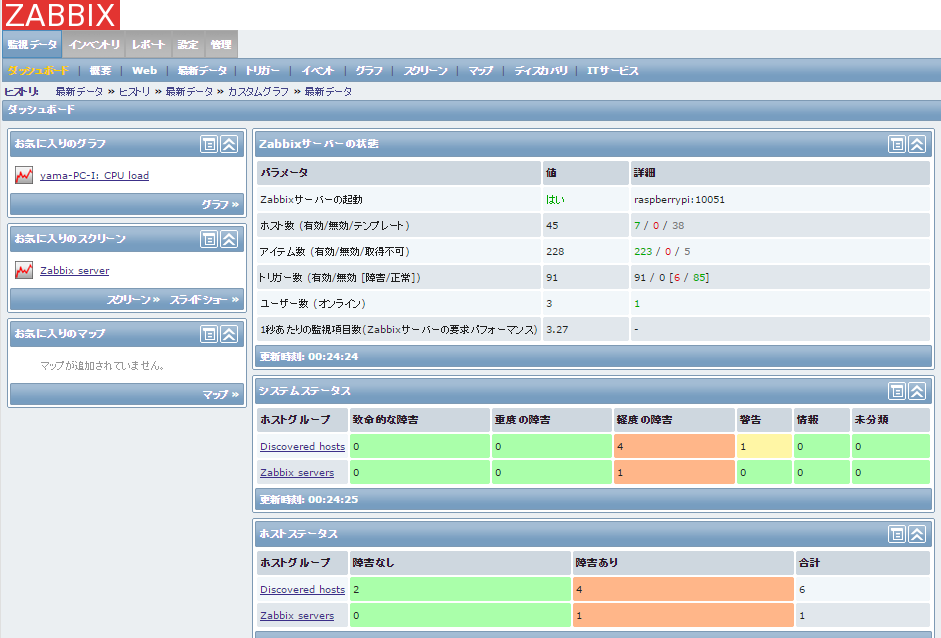The height and width of the screenshot is (638, 941).
Task: Open the 監視データ main tab
Action: pos(32,44)
